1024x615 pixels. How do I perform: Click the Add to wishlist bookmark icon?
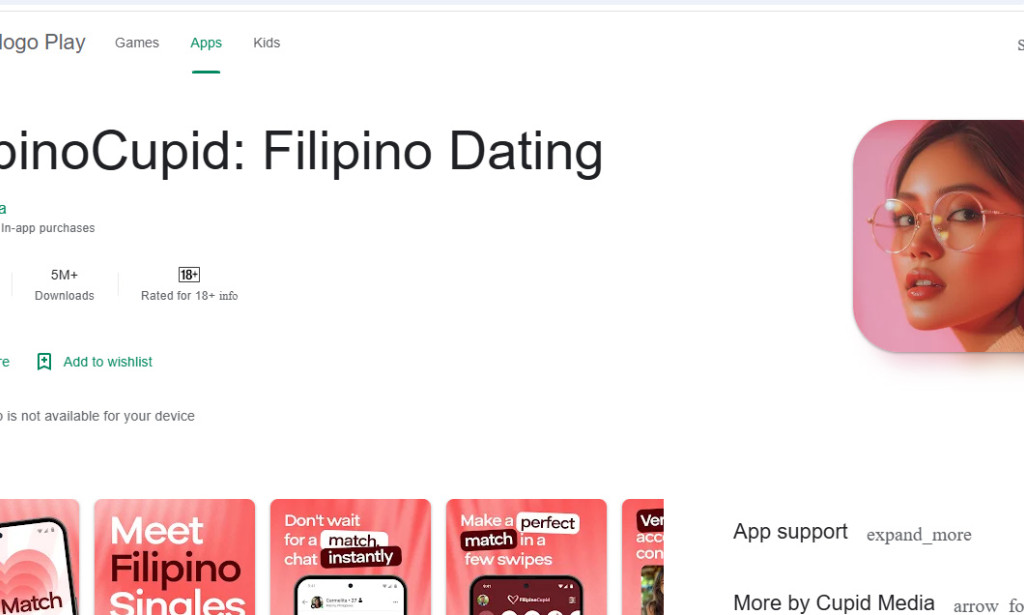(x=44, y=361)
